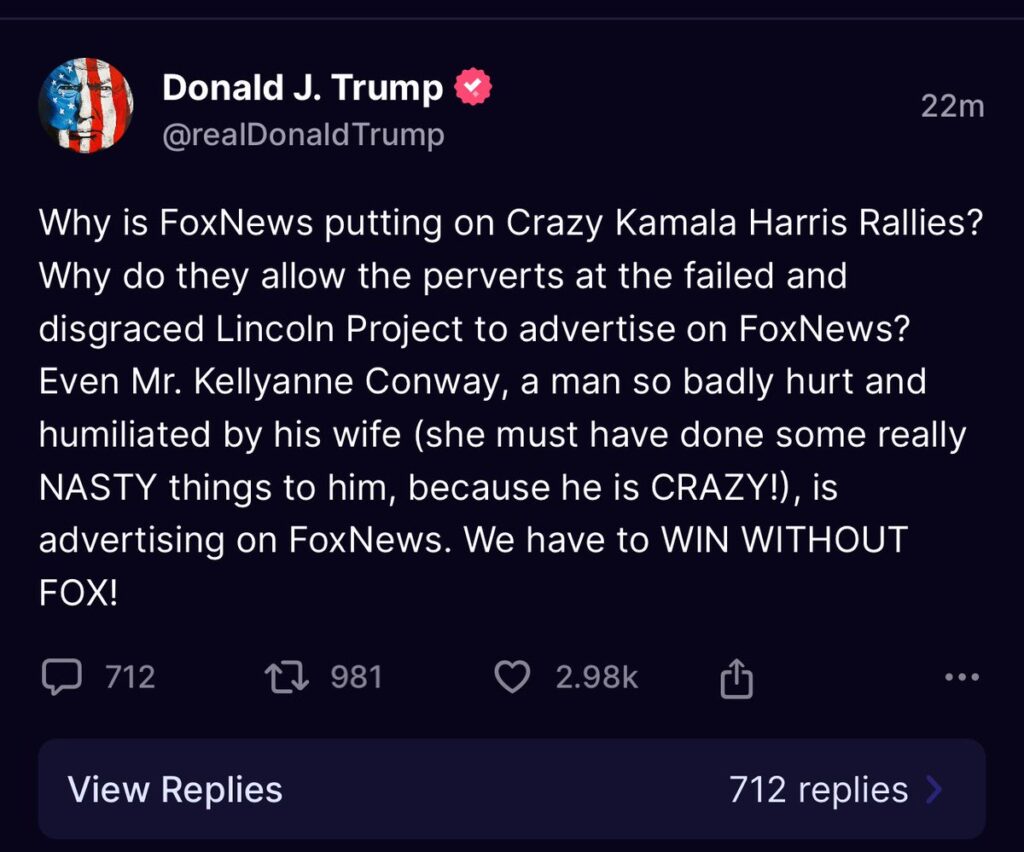Click the post's opening line about FoxNews rallies
1024x852 pixels.
tap(510, 223)
